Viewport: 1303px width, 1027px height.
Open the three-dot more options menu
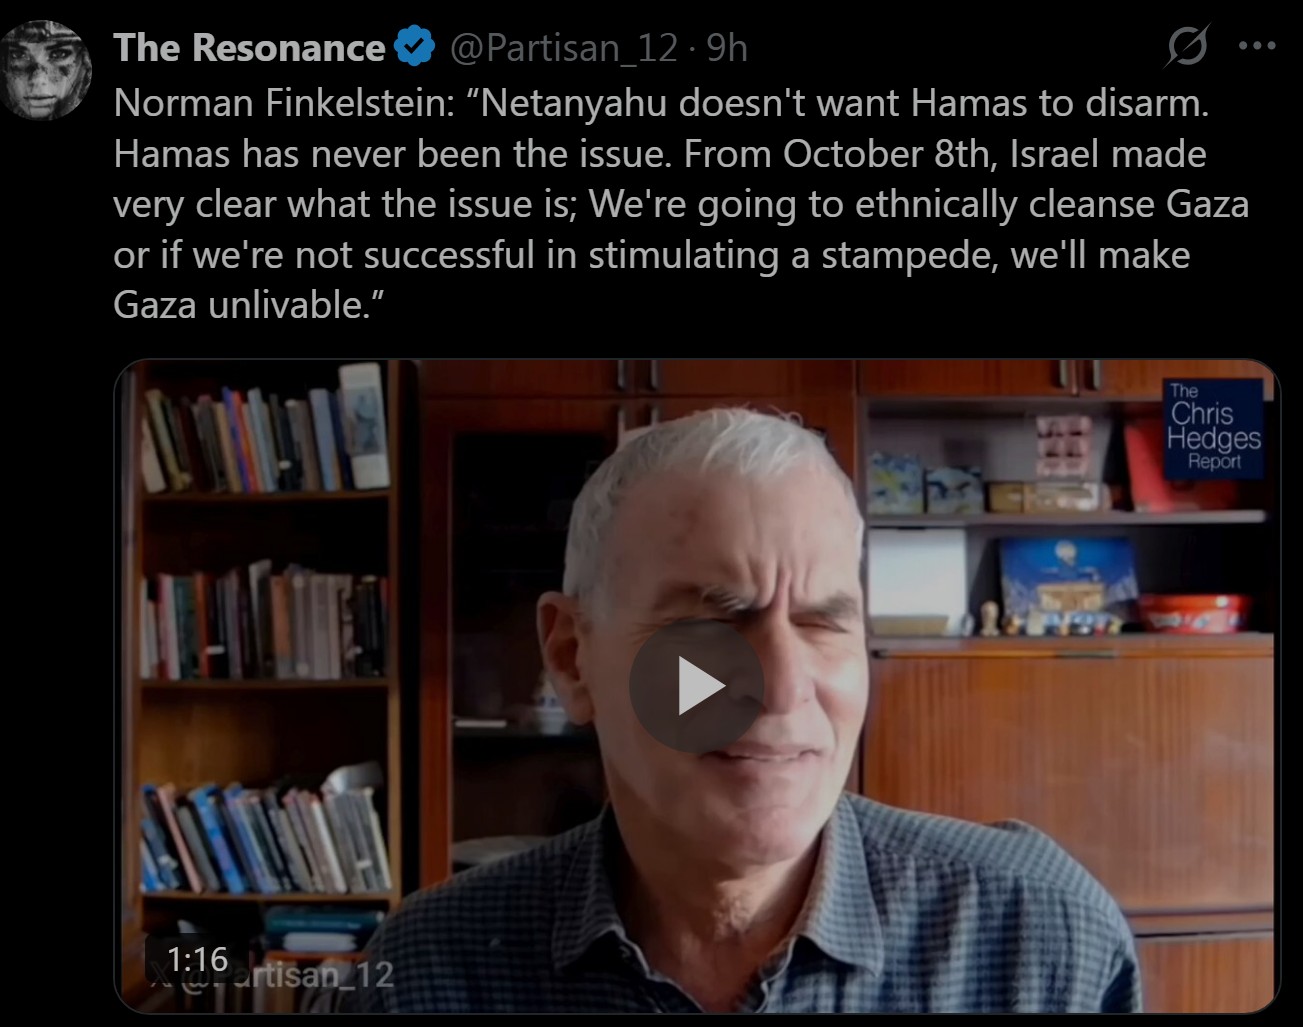pyautogui.click(x=1257, y=46)
